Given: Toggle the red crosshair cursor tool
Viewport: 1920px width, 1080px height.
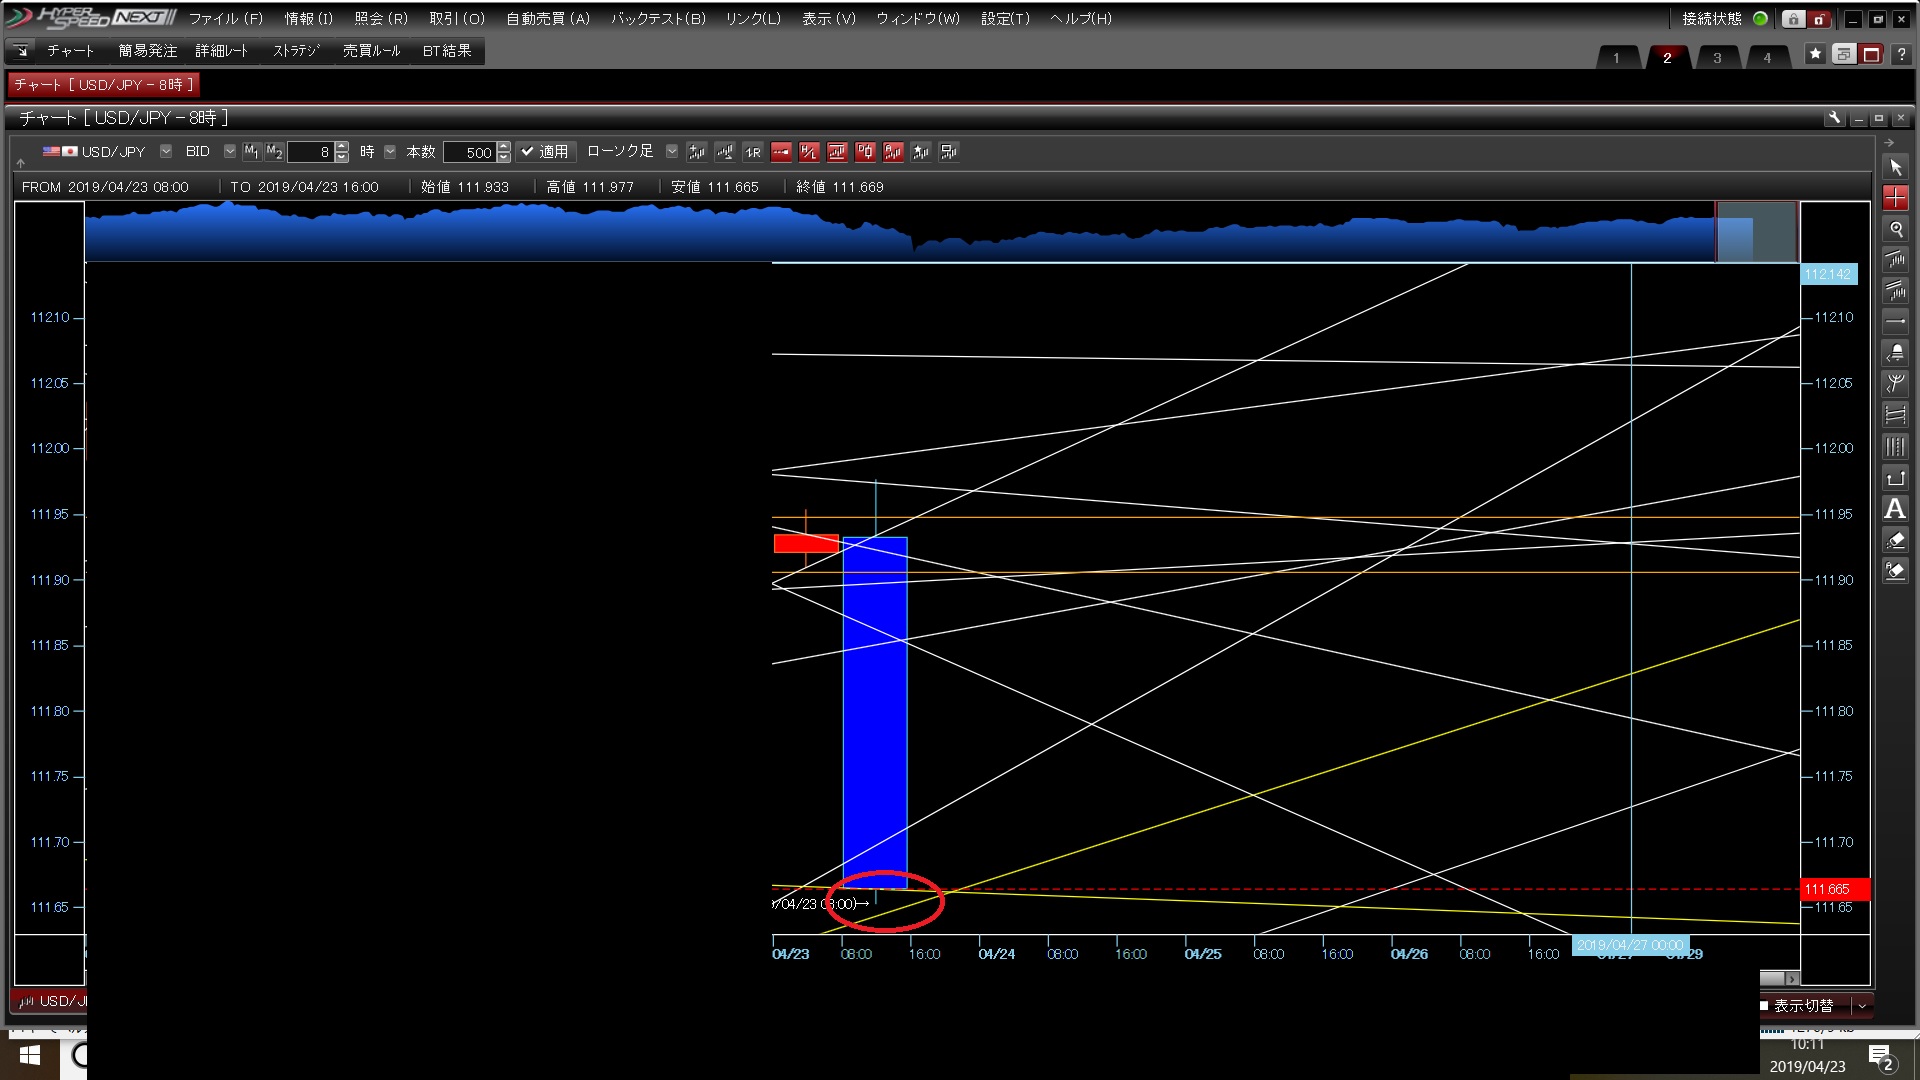Looking at the screenshot, I should (x=1895, y=198).
